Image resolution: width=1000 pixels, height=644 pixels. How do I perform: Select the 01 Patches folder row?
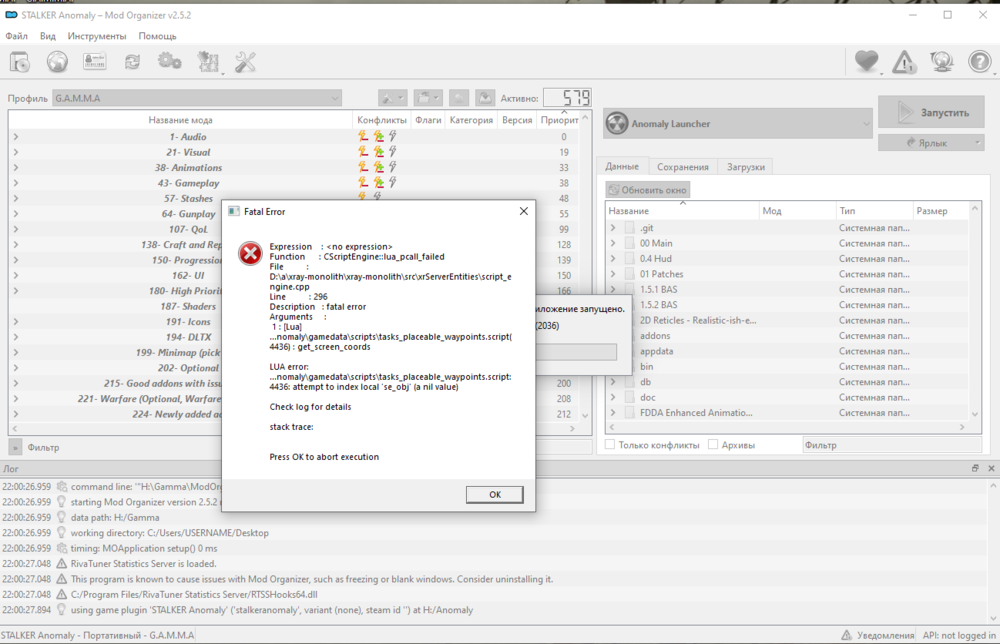(x=787, y=274)
